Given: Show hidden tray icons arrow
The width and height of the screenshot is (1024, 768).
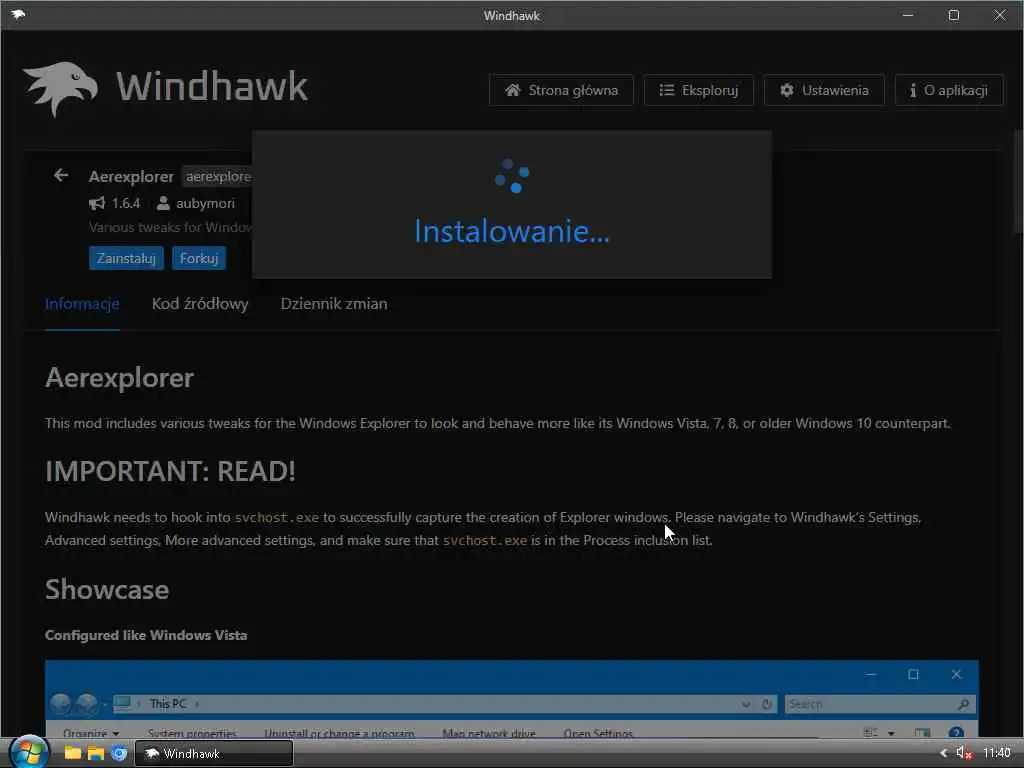Looking at the screenshot, I should pyautogui.click(x=943, y=753).
